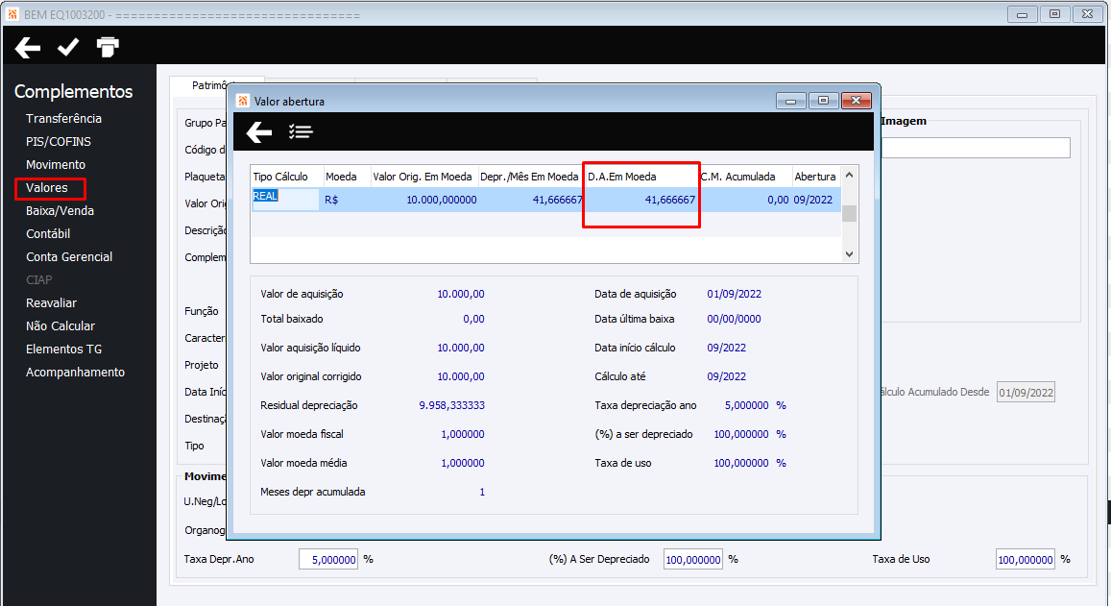
Task: Select PIS/COFINS in the sidebar
Action: click(58, 142)
